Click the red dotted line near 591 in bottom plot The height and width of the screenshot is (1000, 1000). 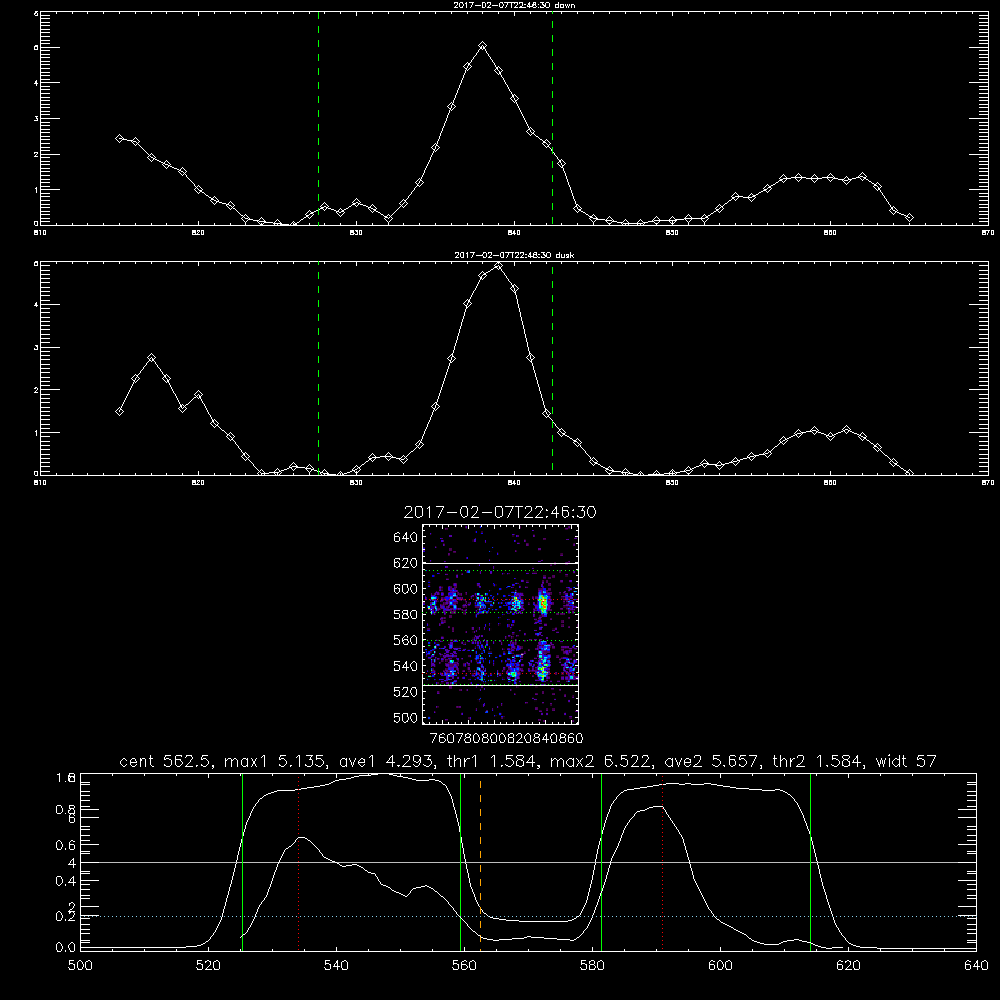pyautogui.click(x=663, y=861)
